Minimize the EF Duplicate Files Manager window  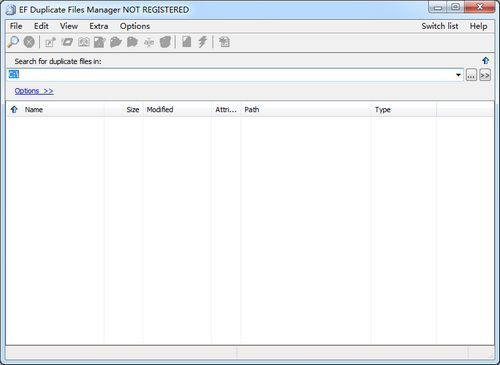(438, 7)
